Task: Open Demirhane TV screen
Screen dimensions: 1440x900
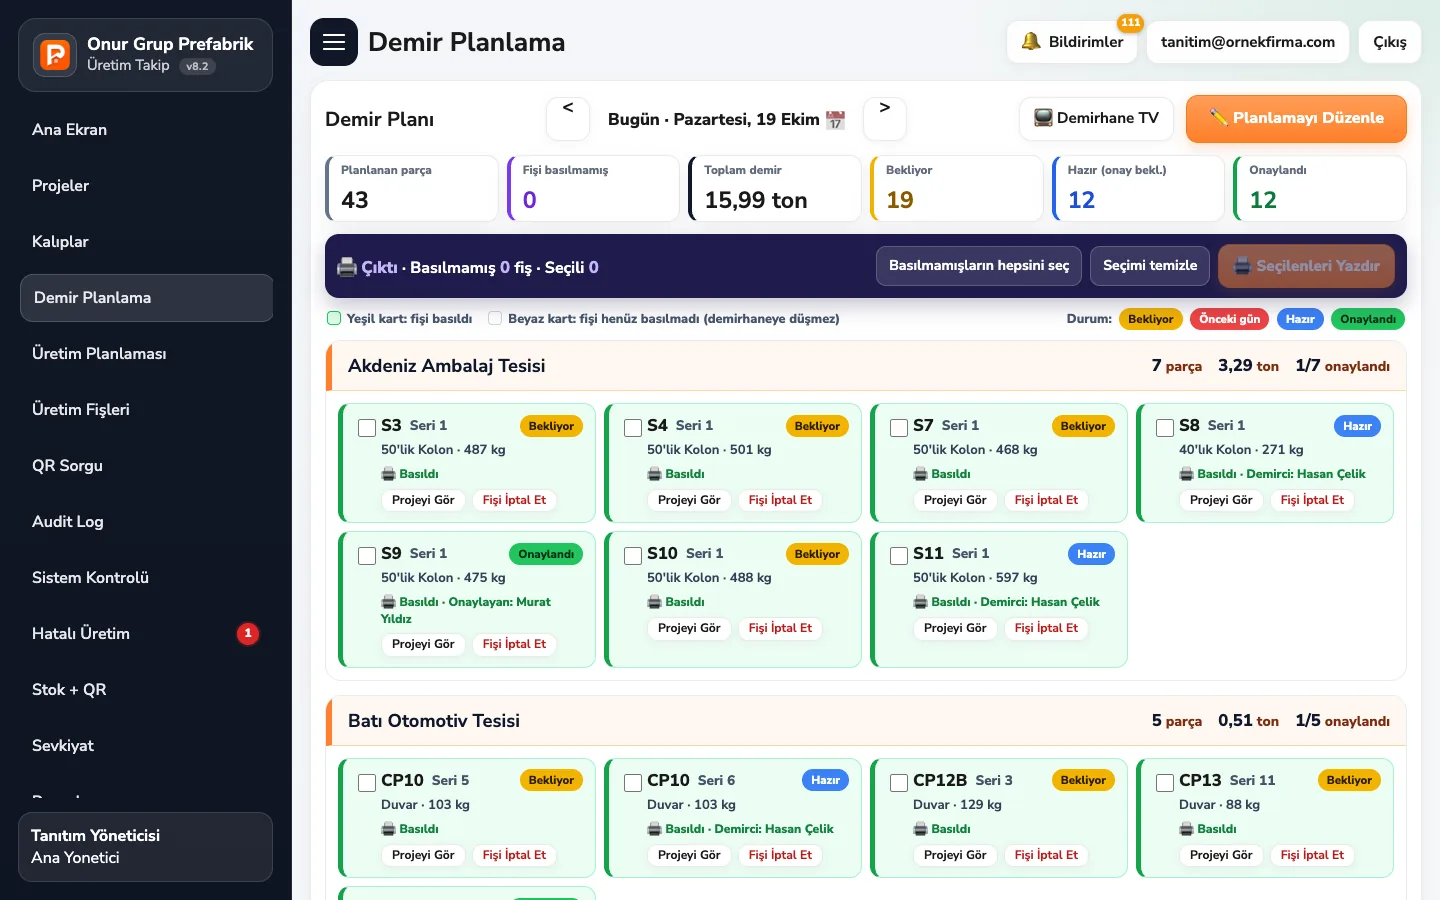Action: (1096, 118)
